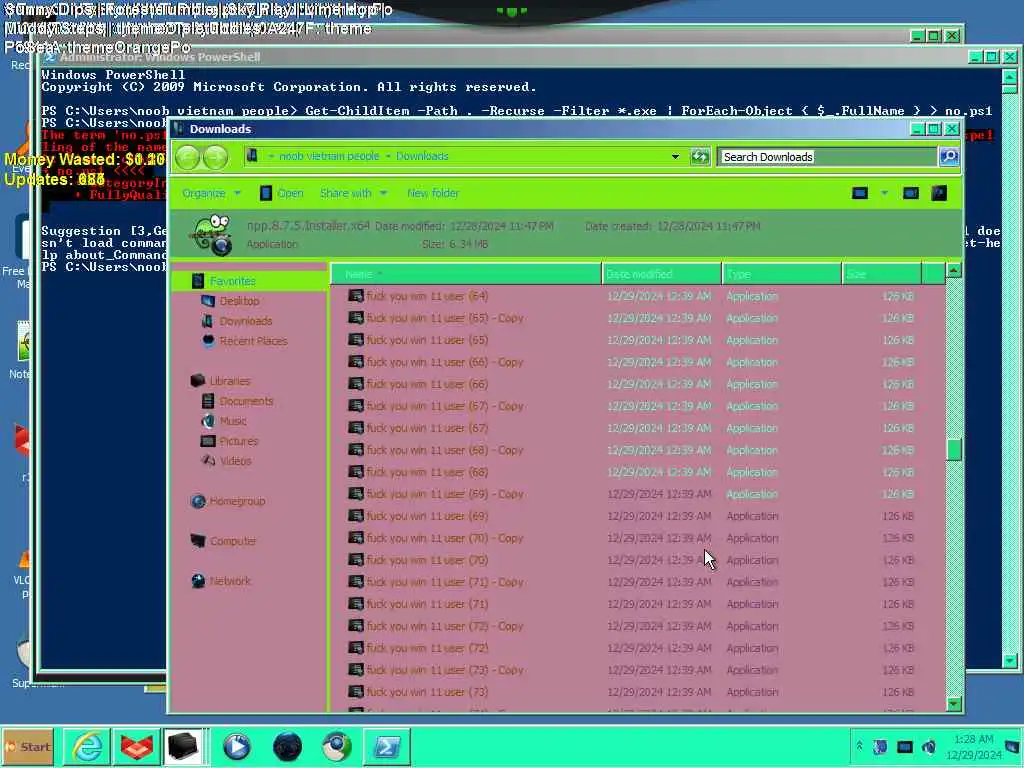The width and height of the screenshot is (1024, 768).
Task: Sort by the Size column header
Action: coord(882,274)
